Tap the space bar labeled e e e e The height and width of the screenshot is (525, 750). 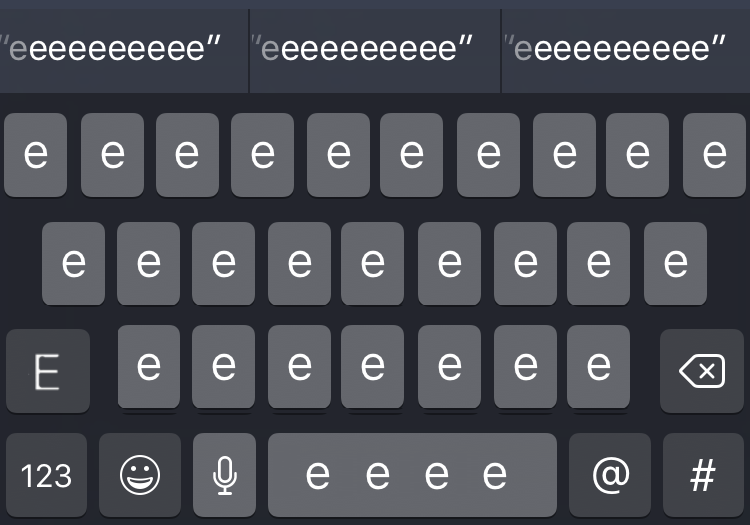click(412, 475)
